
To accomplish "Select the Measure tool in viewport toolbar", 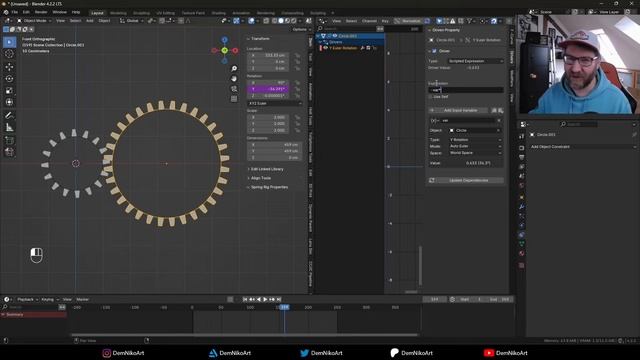I will point(9,127).
